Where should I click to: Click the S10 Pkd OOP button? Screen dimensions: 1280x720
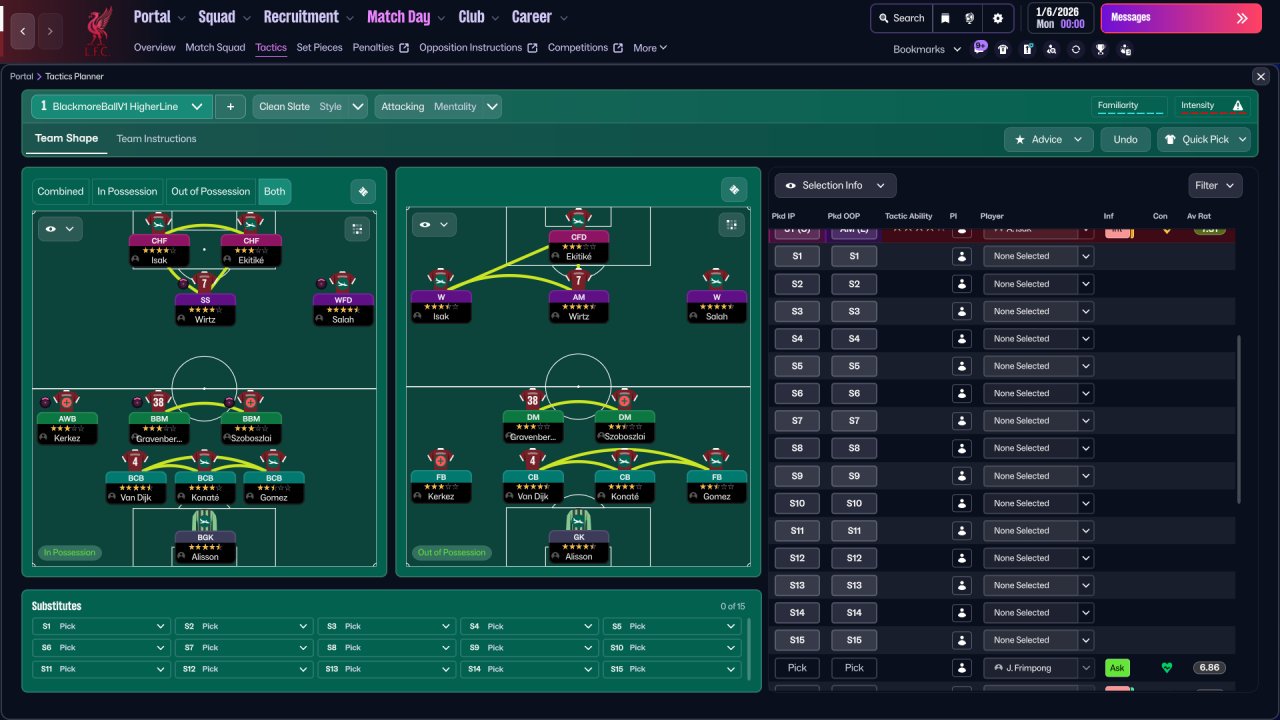click(854, 503)
